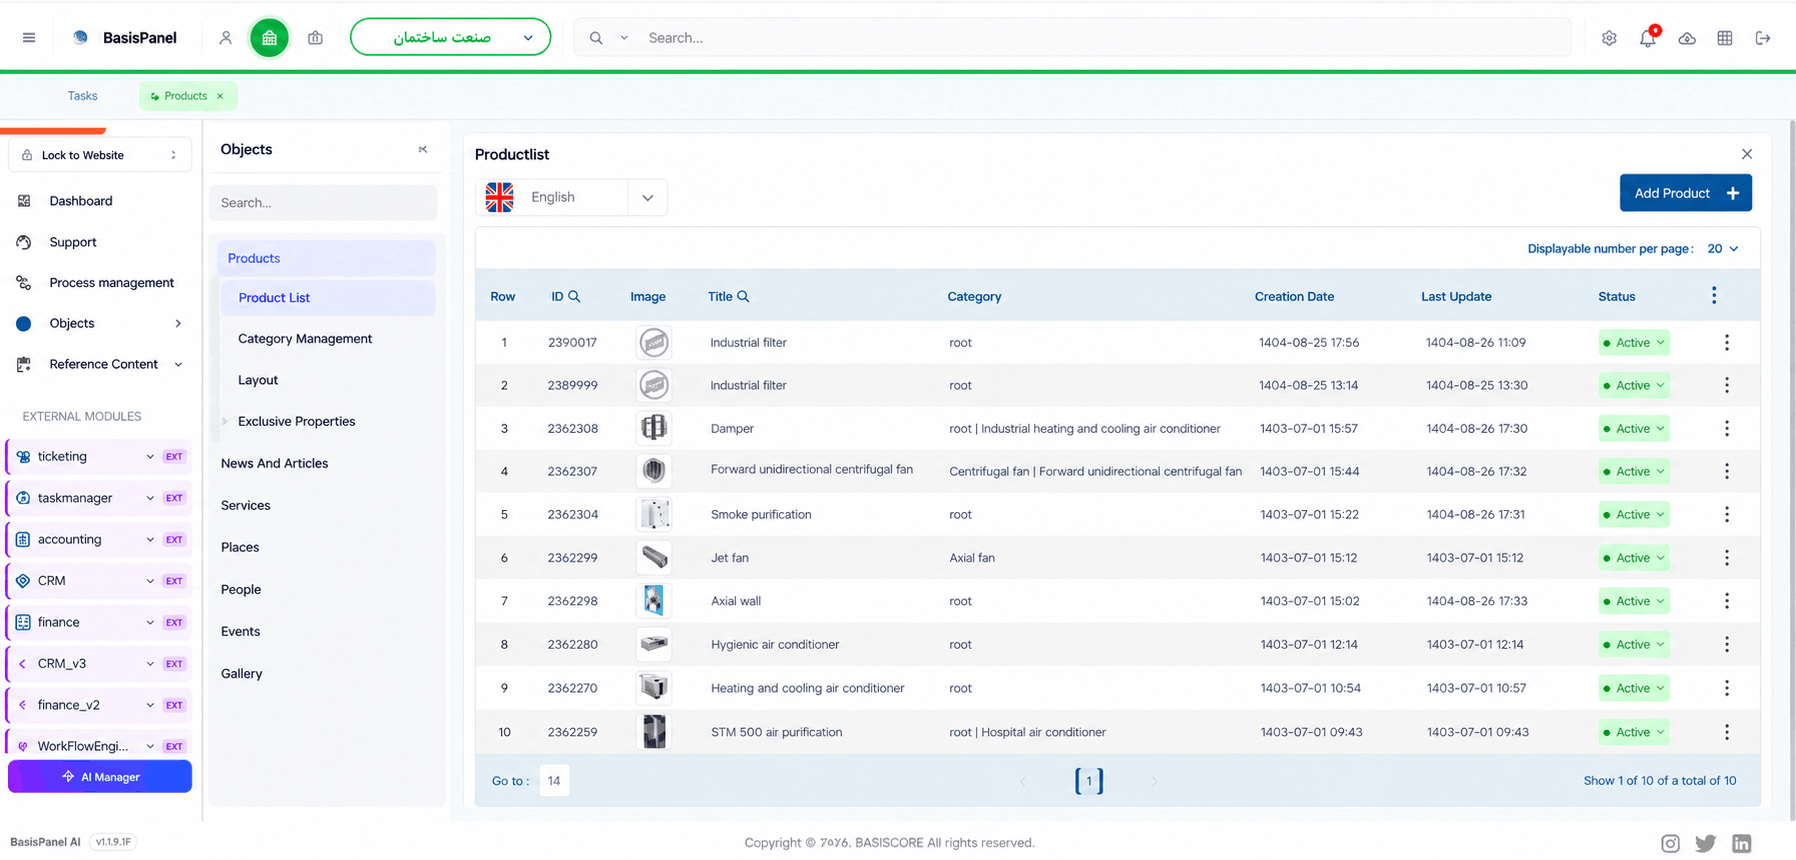This screenshot has height=860, width=1796.
Task: Select Category Management in Objects panel
Action: tap(305, 339)
